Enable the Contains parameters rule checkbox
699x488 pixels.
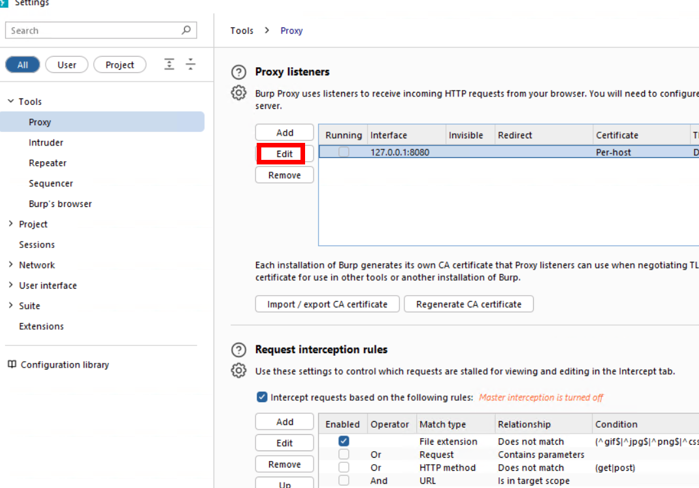coord(344,454)
